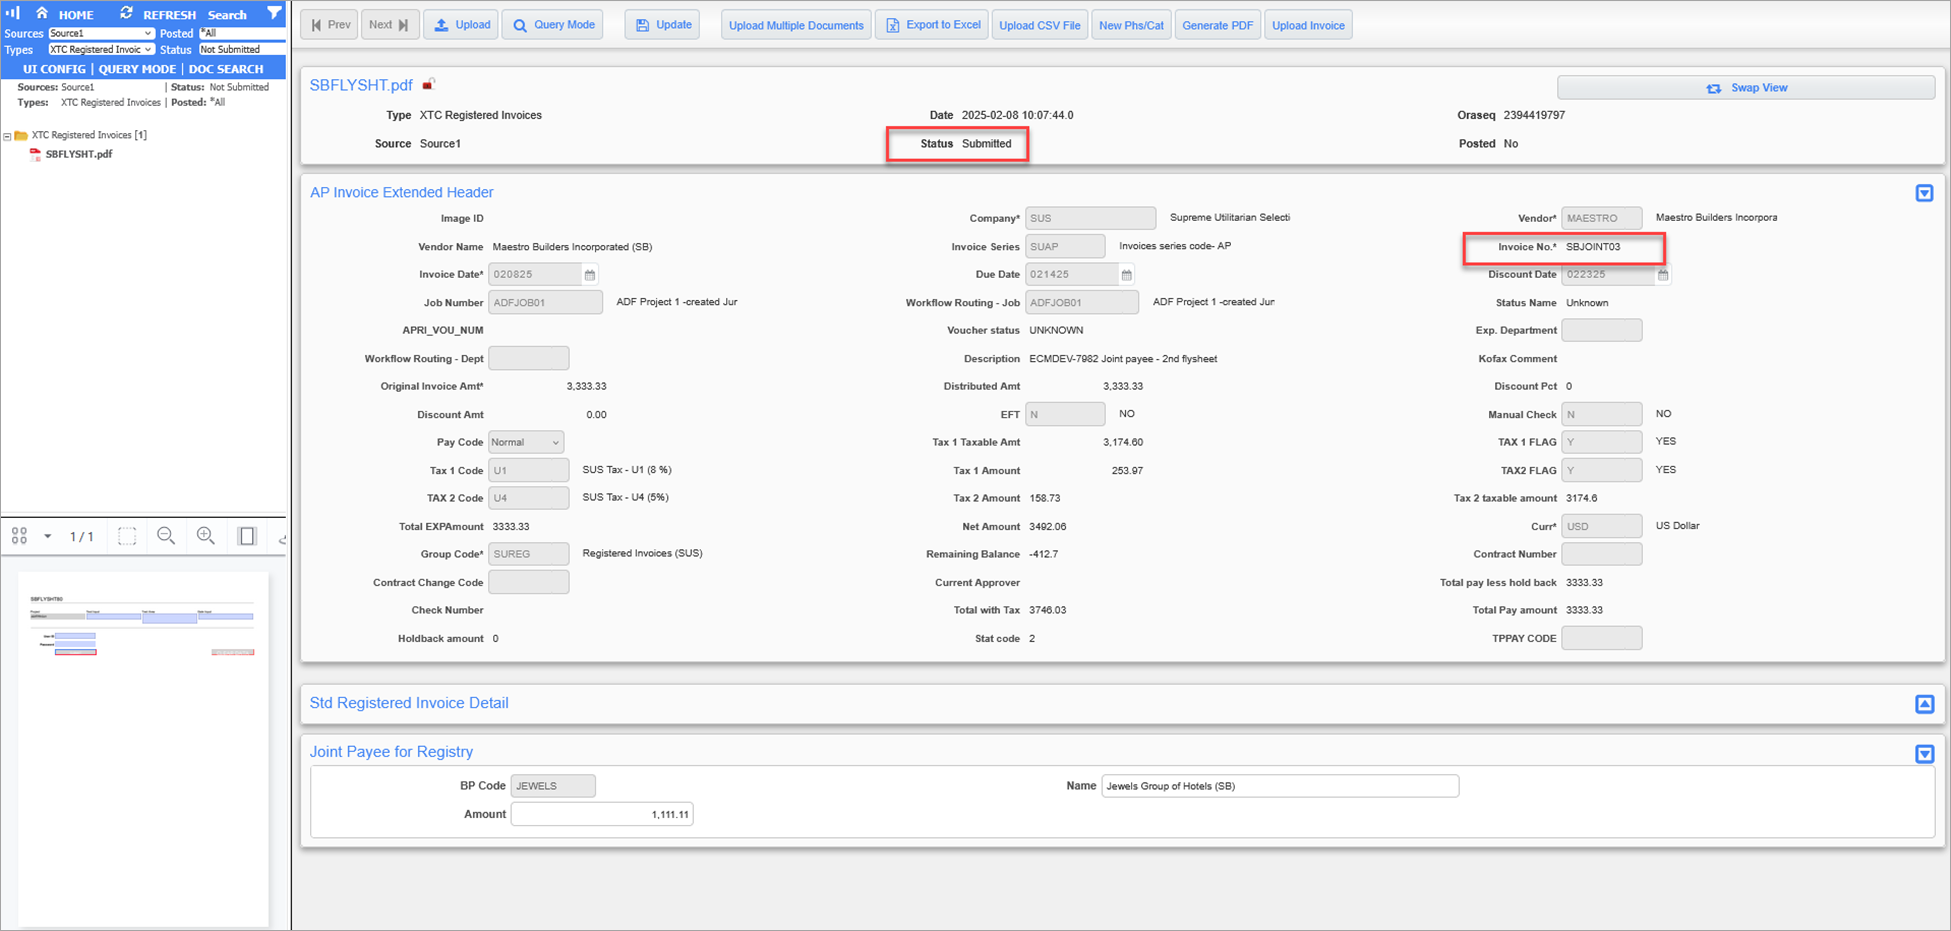This screenshot has width=1951, height=931.
Task: Collapse the AP Invoice Extended Header section
Action: click(x=1924, y=193)
